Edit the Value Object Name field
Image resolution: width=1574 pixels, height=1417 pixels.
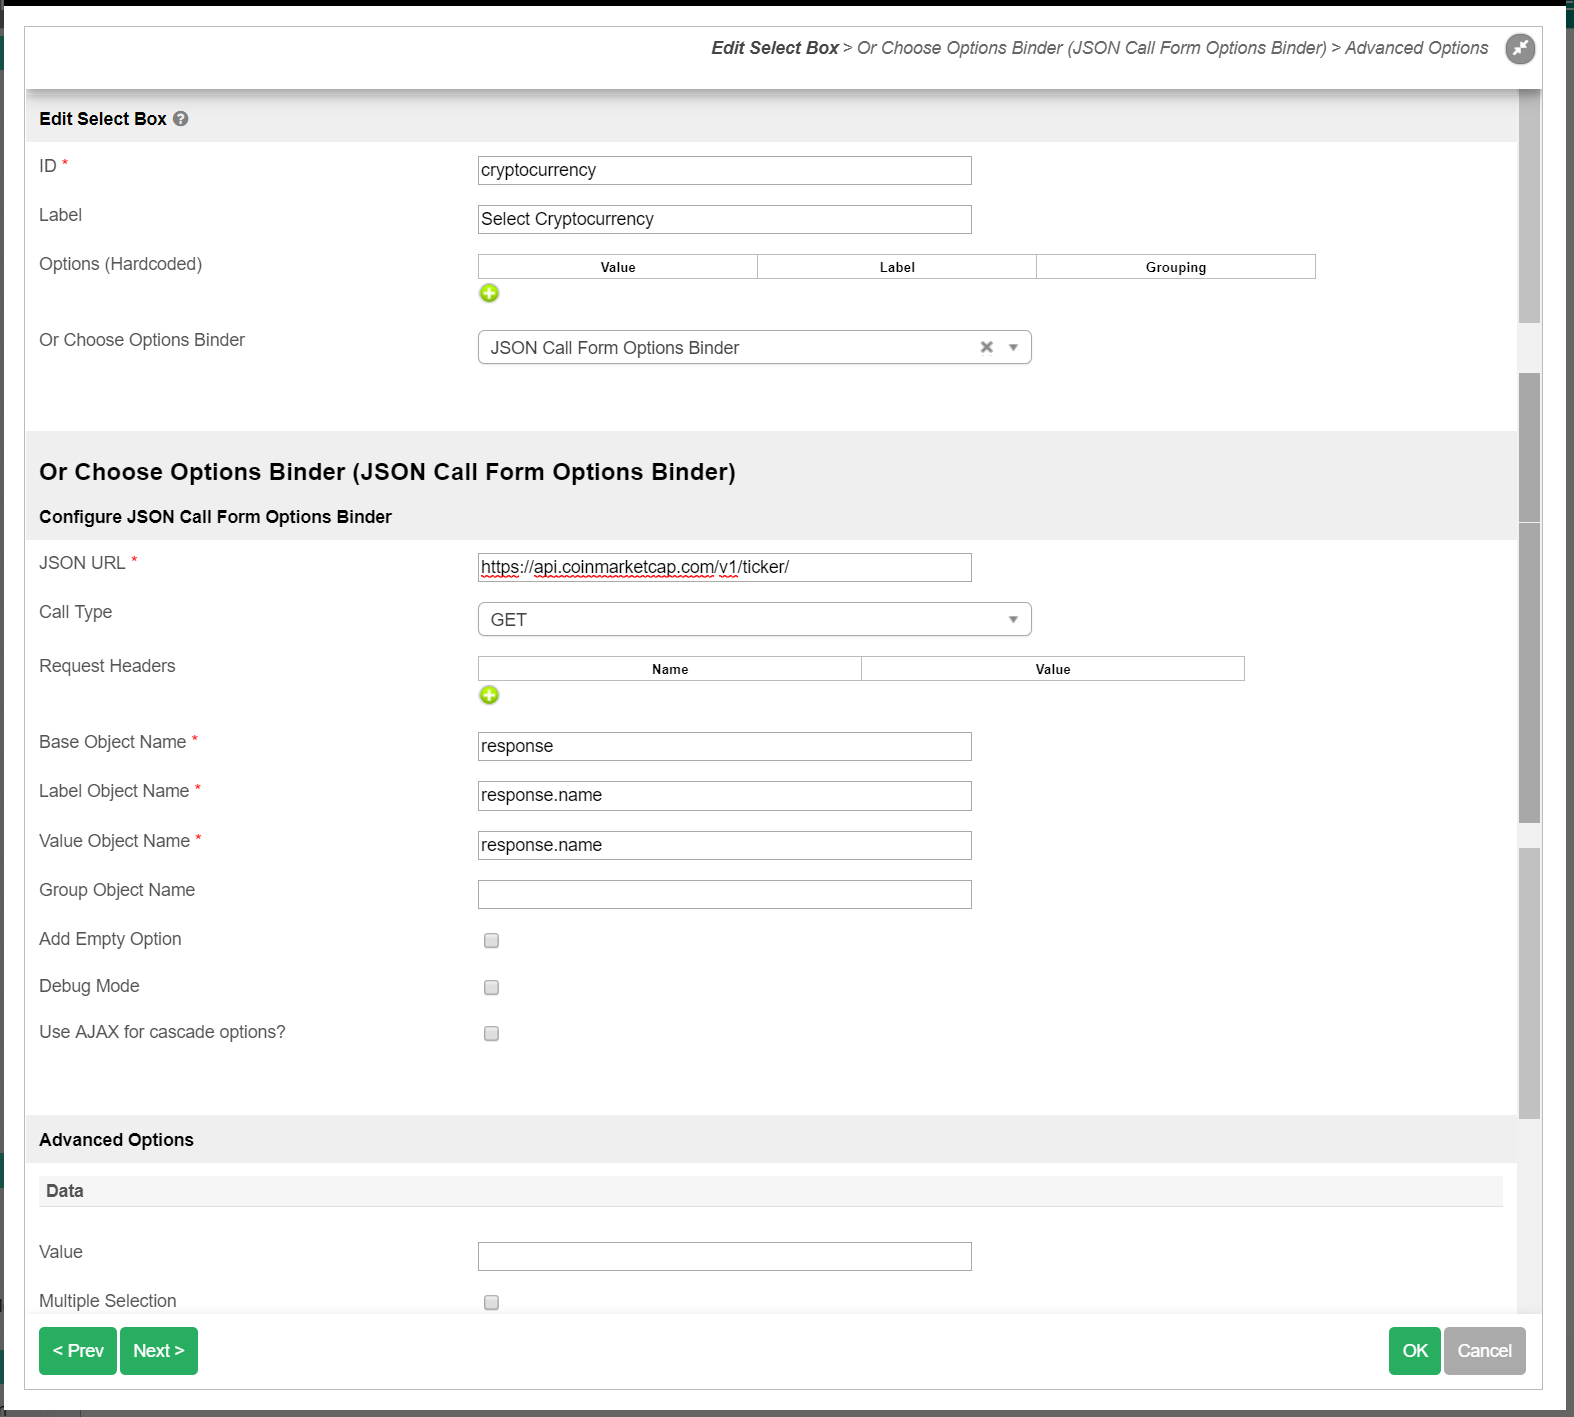725,845
